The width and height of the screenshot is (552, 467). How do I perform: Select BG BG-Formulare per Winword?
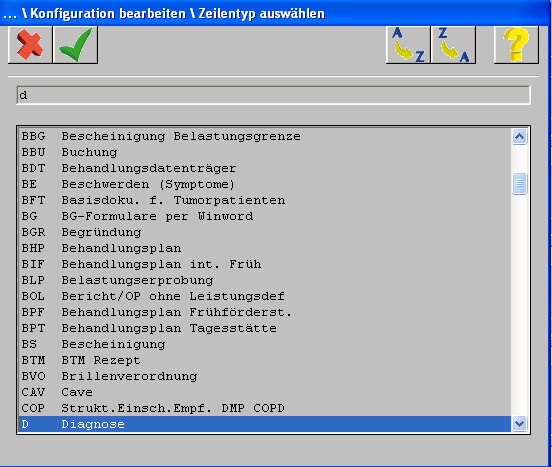(265, 216)
